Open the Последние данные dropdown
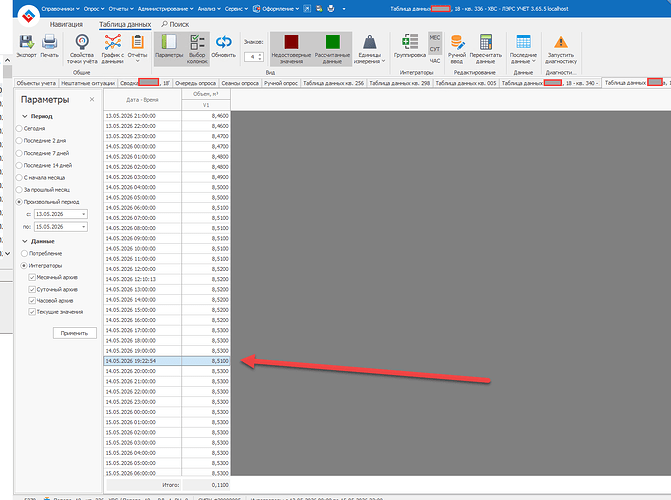Image resolution: width=671 pixels, height=500 pixels. 523,49
